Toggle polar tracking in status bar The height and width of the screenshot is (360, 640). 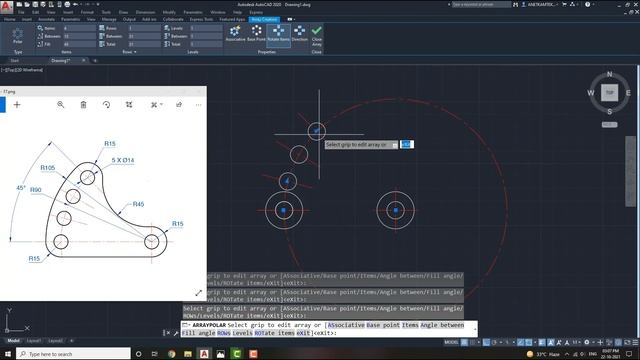[494, 342]
